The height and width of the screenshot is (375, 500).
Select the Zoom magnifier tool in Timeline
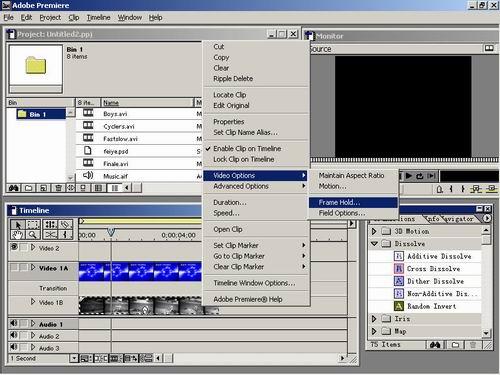click(x=33, y=235)
